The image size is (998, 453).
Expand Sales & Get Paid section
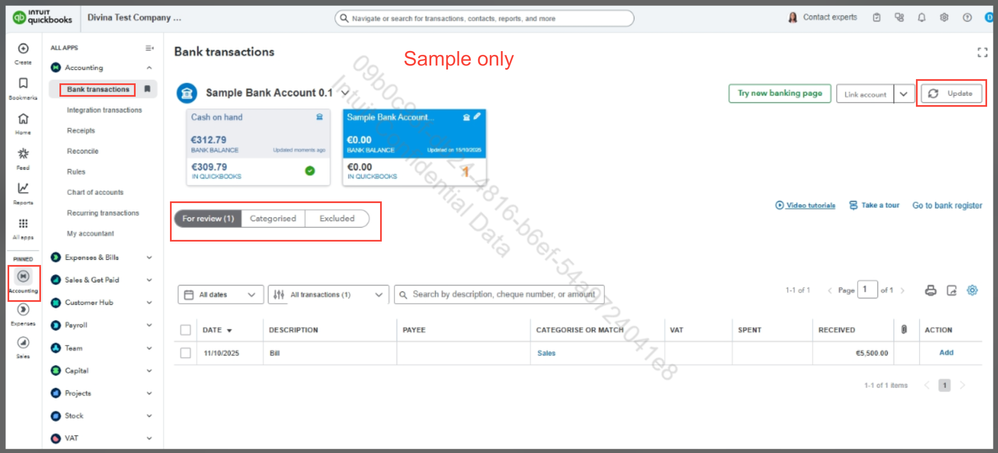point(150,280)
